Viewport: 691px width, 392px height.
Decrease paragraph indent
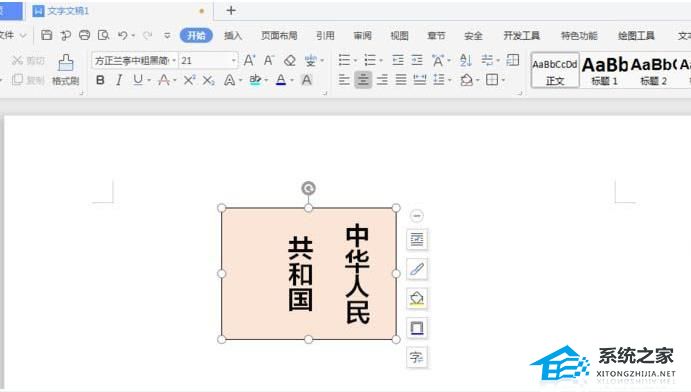coord(398,60)
